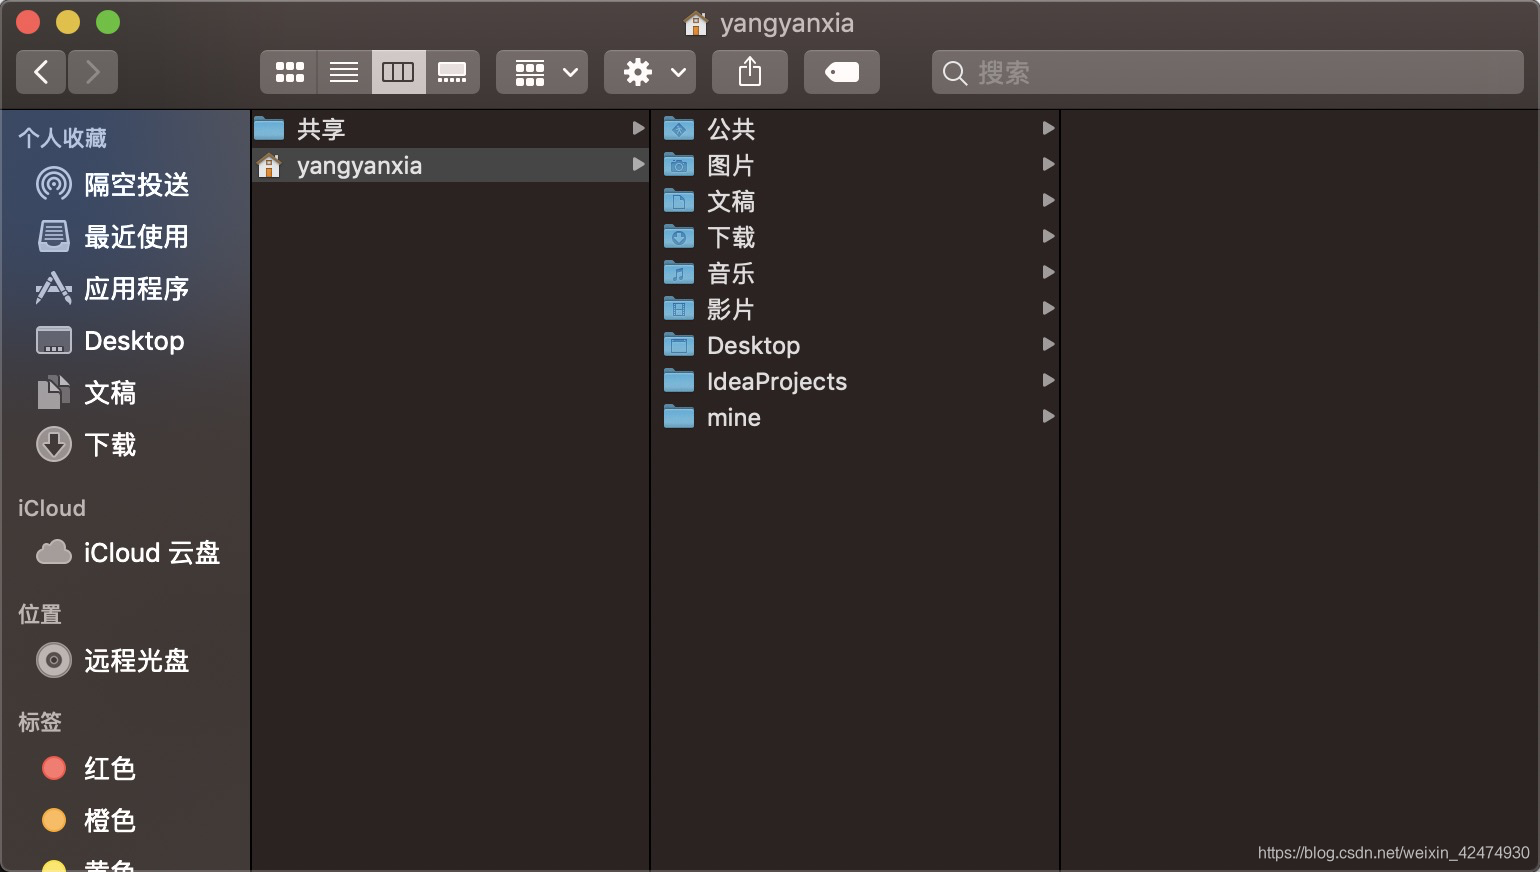Select the yangyanxia home folder row

coord(450,165)
